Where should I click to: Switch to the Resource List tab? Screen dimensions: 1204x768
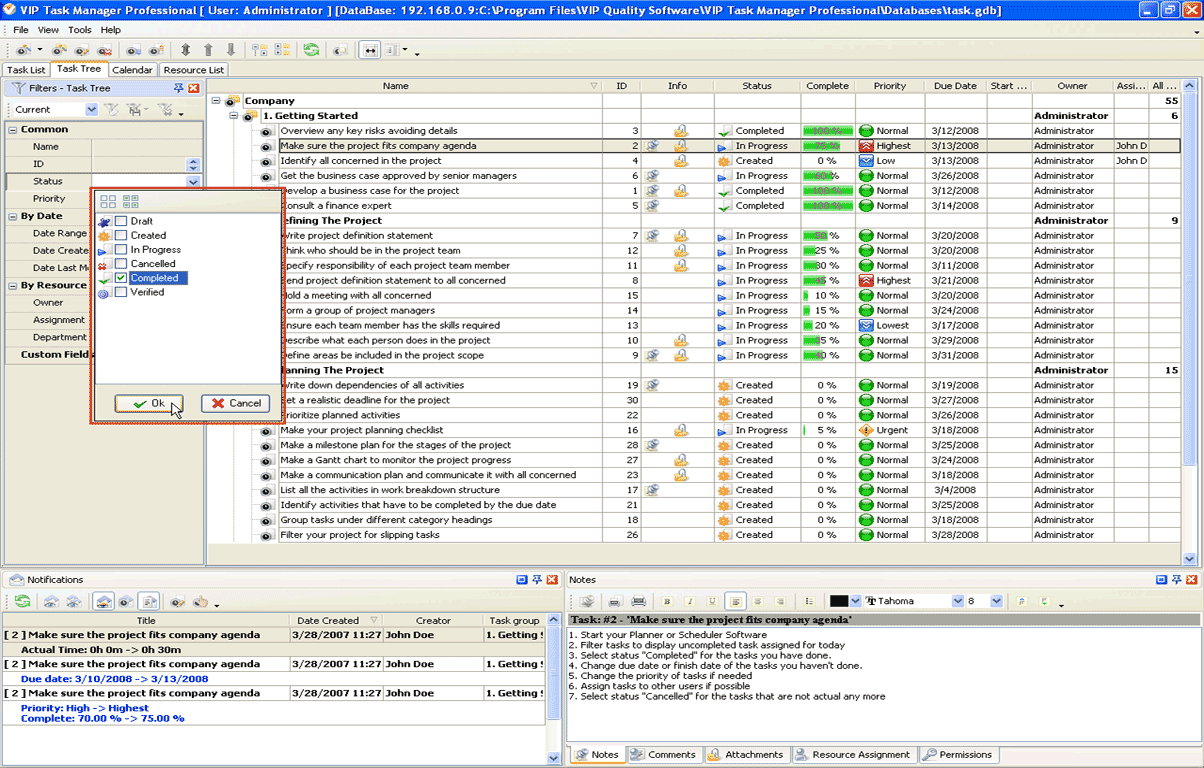tap(193, 70)
